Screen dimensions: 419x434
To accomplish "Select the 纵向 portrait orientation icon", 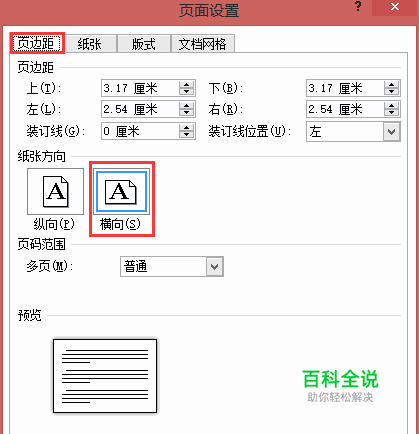I will [55, 191].
